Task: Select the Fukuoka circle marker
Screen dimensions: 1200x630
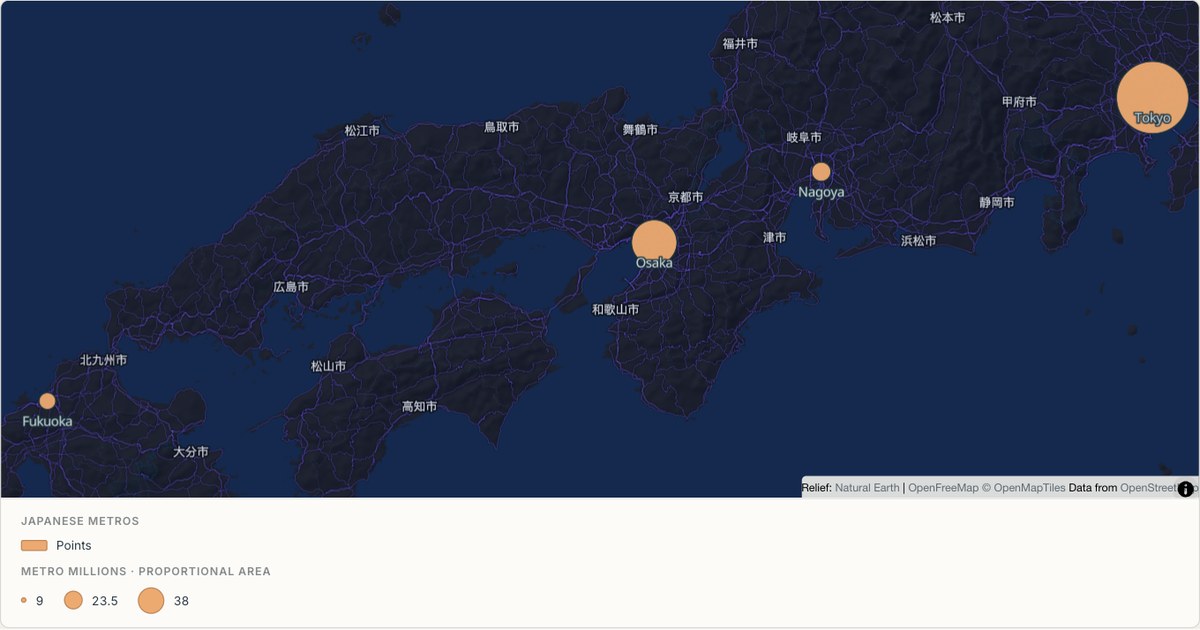Action: point(47,401)
